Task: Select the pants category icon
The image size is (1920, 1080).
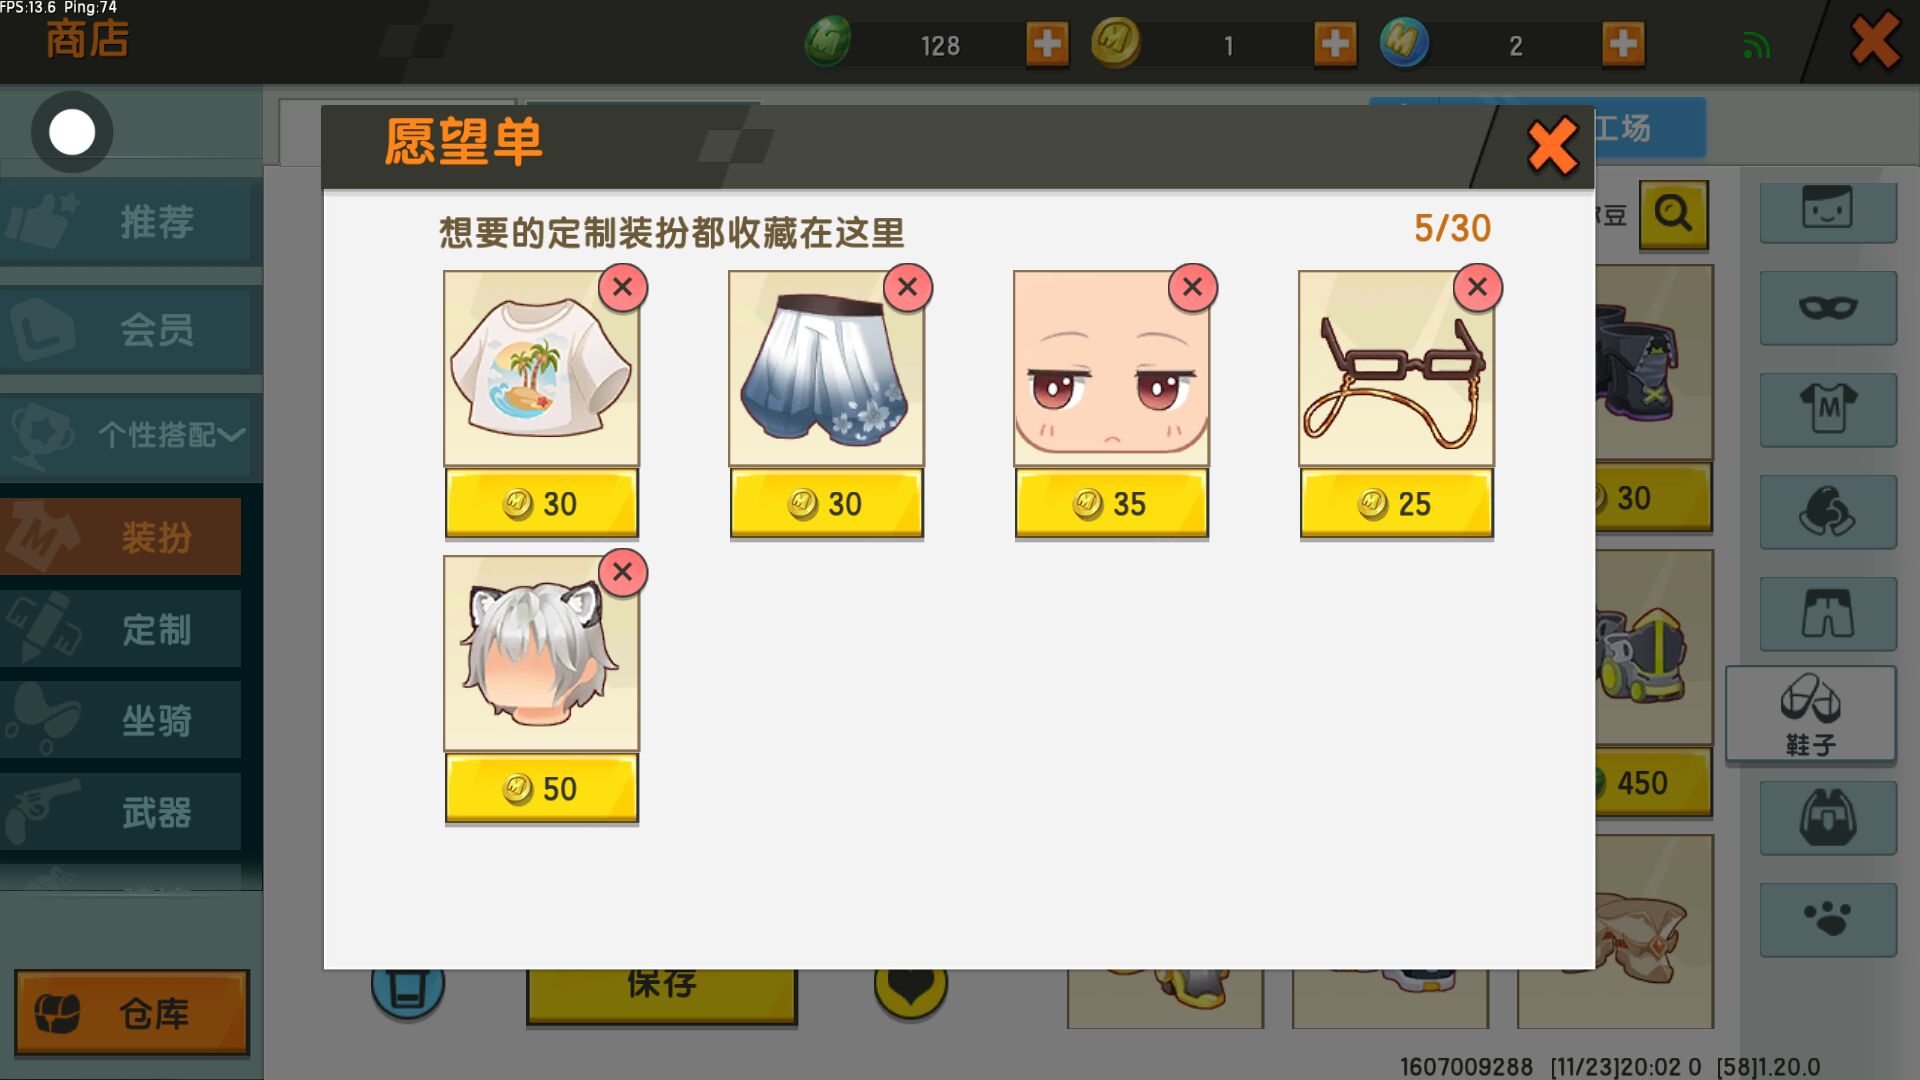Action: pyautogui.click(x=1827, y=614)
